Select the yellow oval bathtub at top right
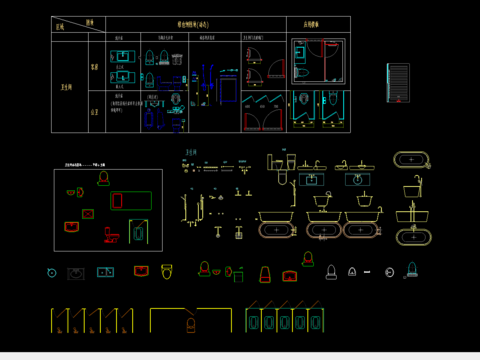 [412, 160]
